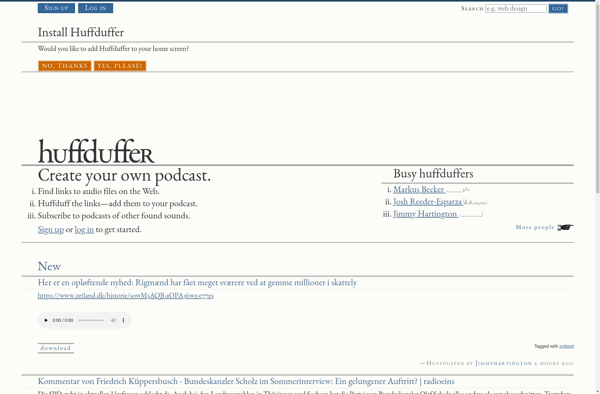Click Jimmy Hartington's activity sparkline
The height and width of the screenshot is (394, 600).
[471, 214]
